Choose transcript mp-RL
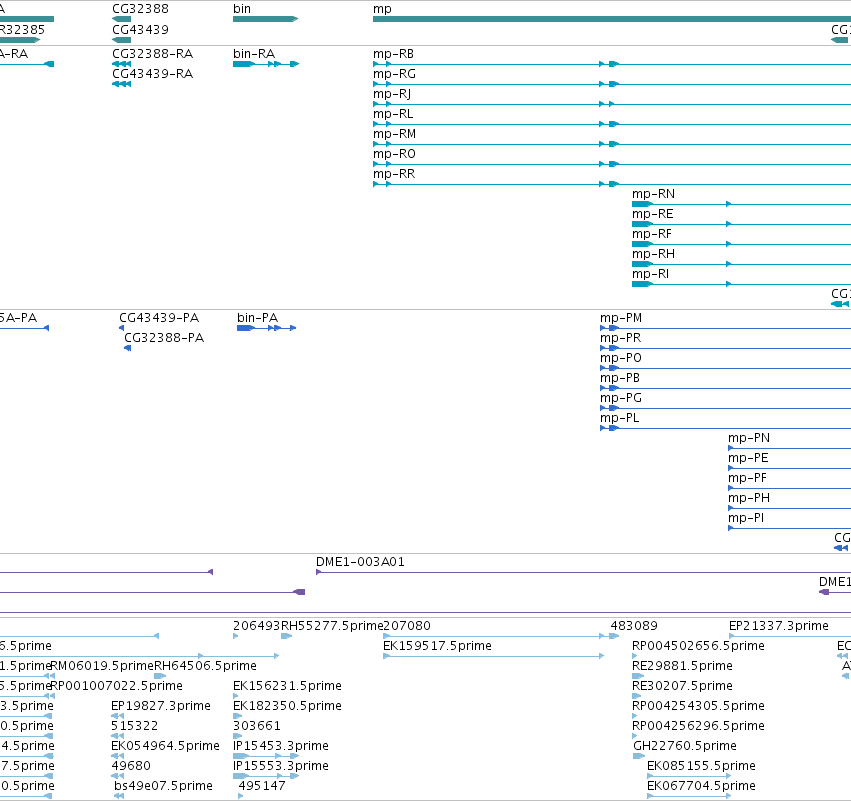Image resolution: width=851 pixels, height=801 pixels. click(x=393, y=114)
